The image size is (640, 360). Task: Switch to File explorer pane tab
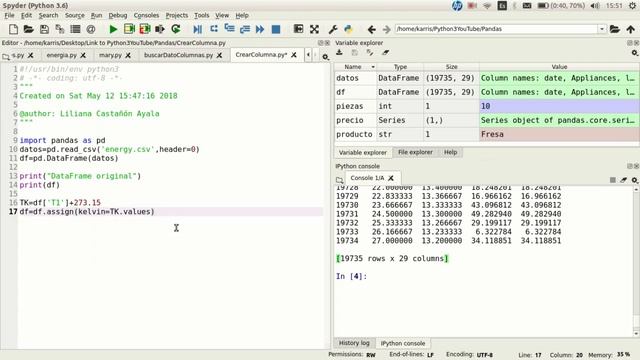[415, 152]
